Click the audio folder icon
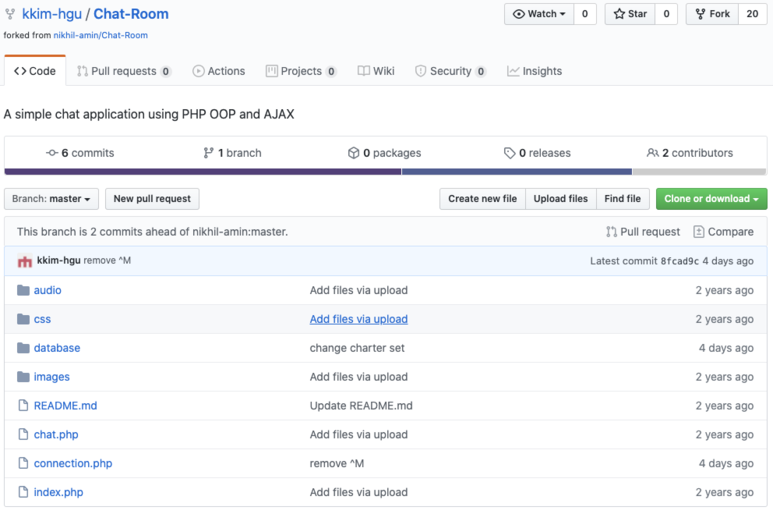Viewport: 773px width, 514px height. pyautogui.click(x=23, y=290)
